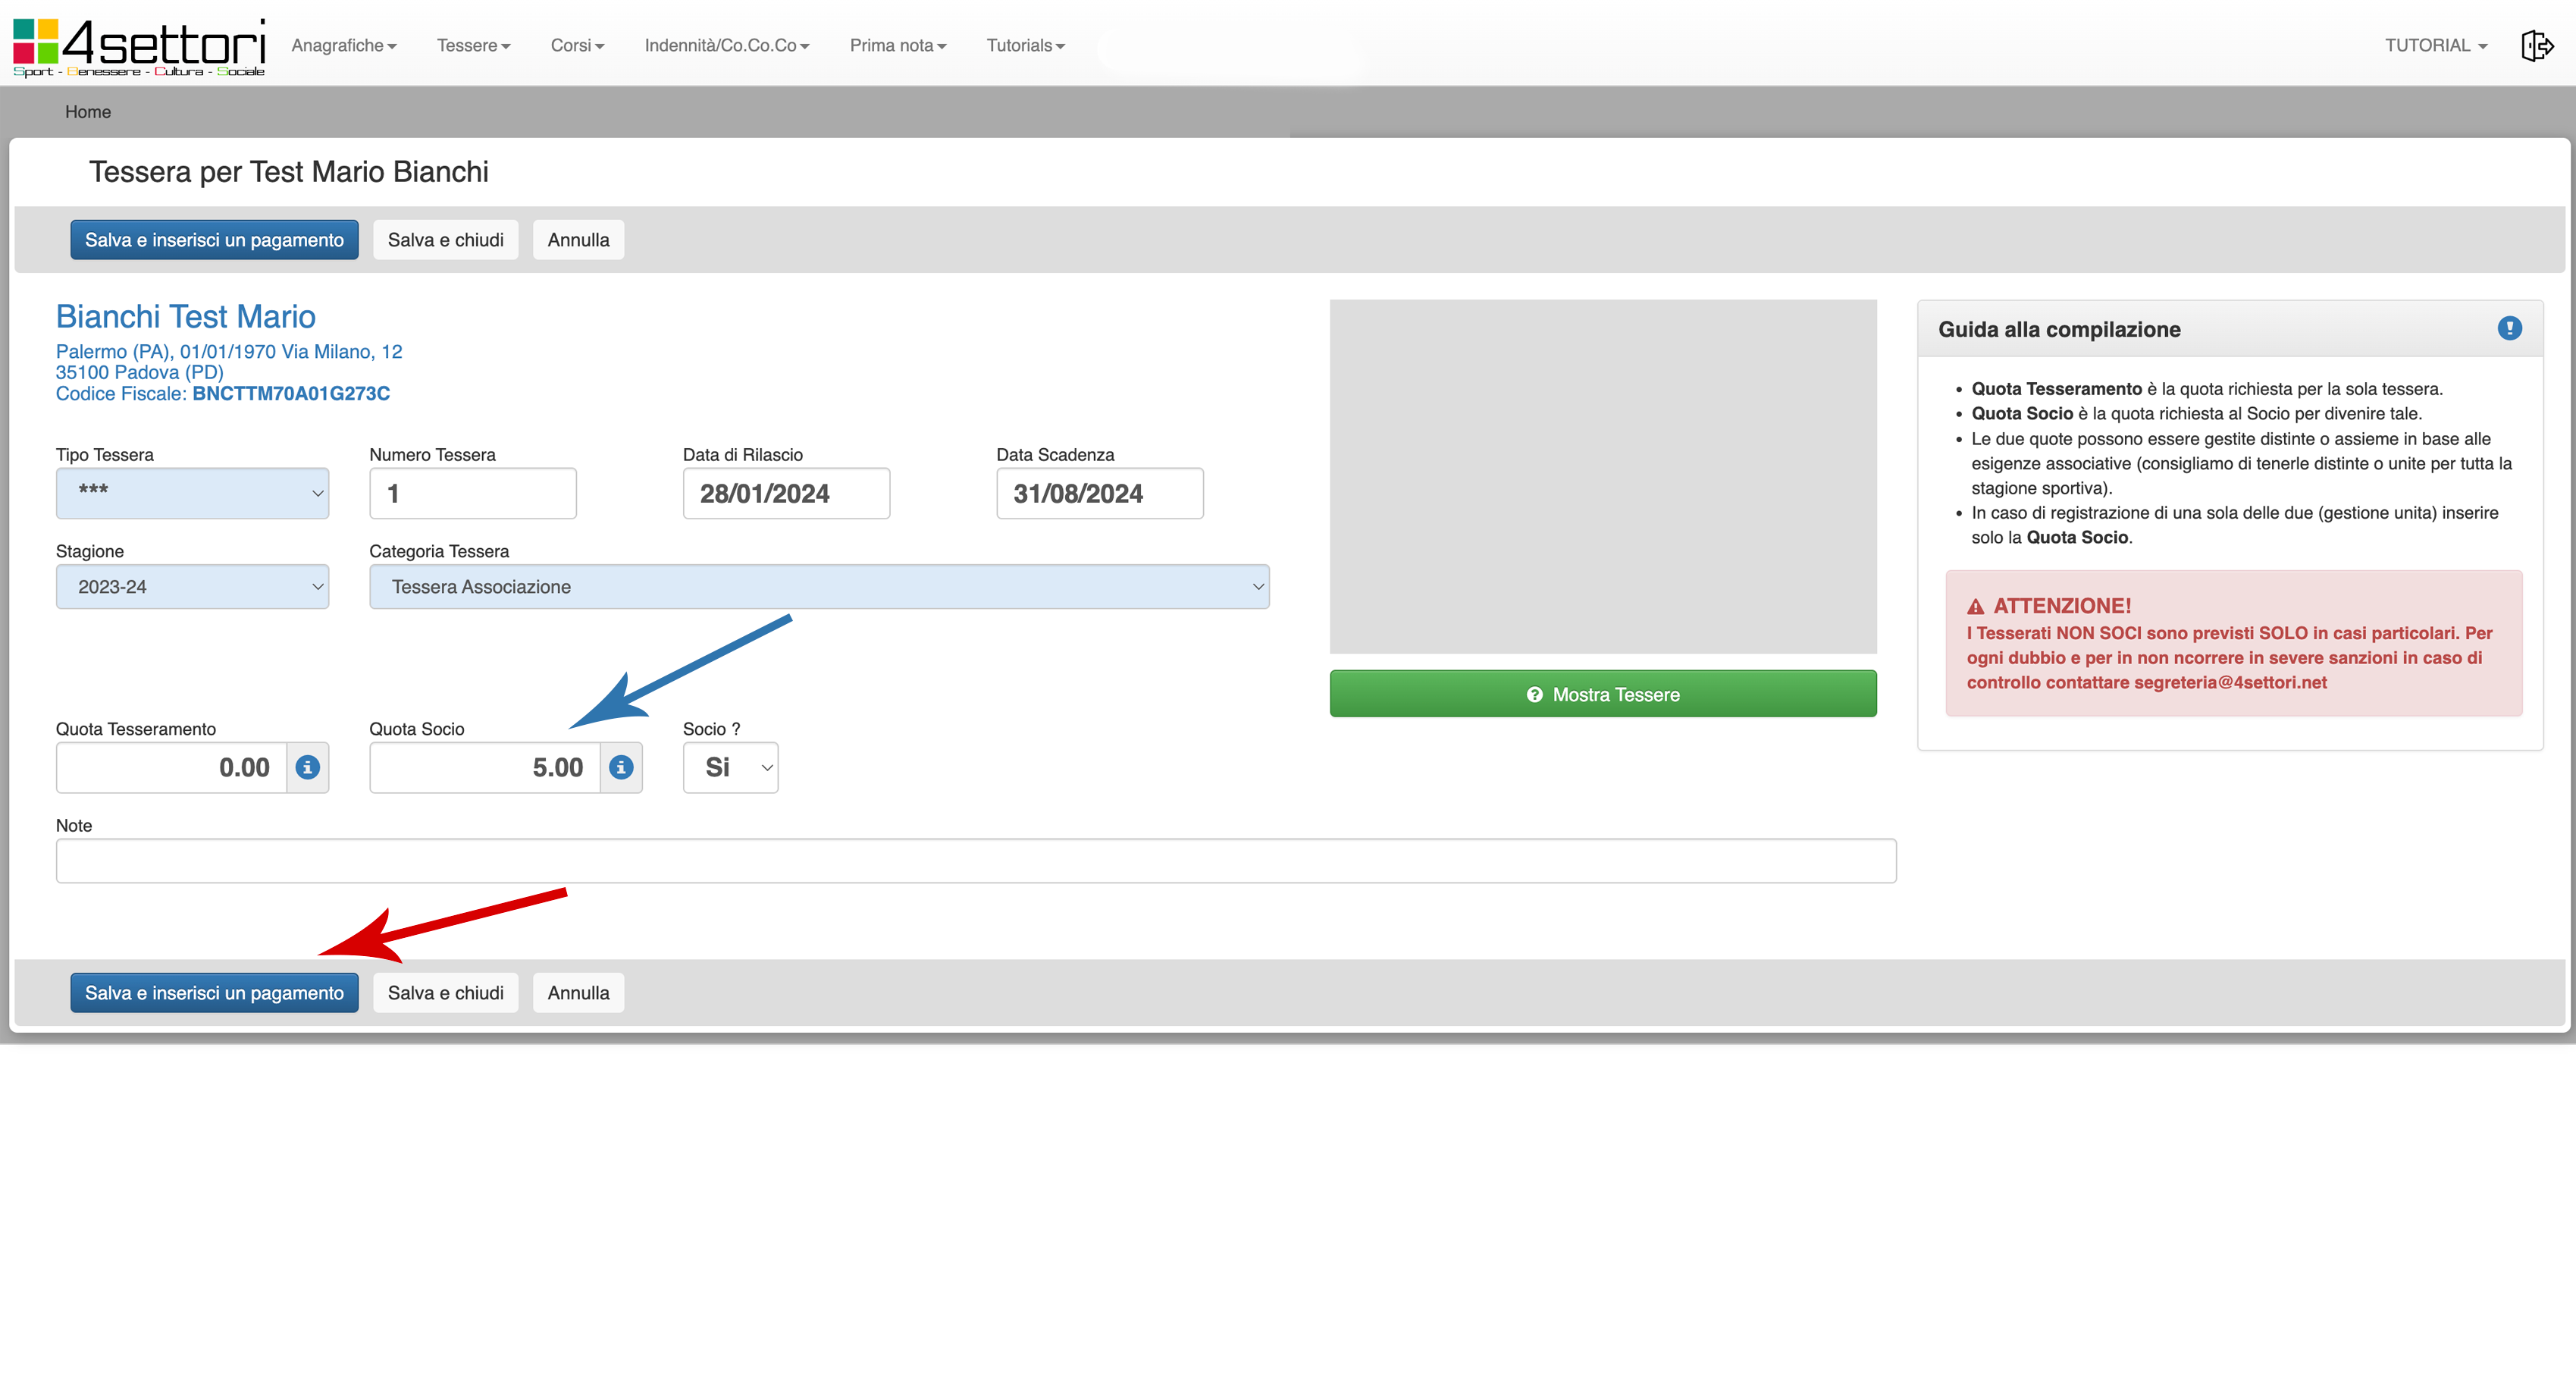Go to the Home breadcrumb link
Image resolution: width=2576 pixels, height=1383 pixels.
click(88, 112)
